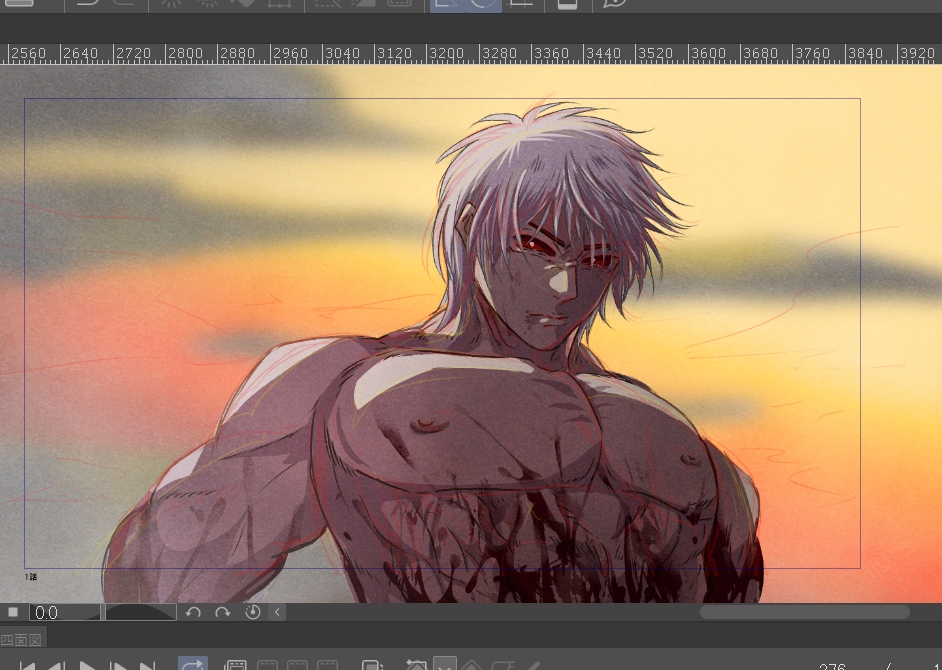Collapse the rotation bar left chevron

point(277,612)
